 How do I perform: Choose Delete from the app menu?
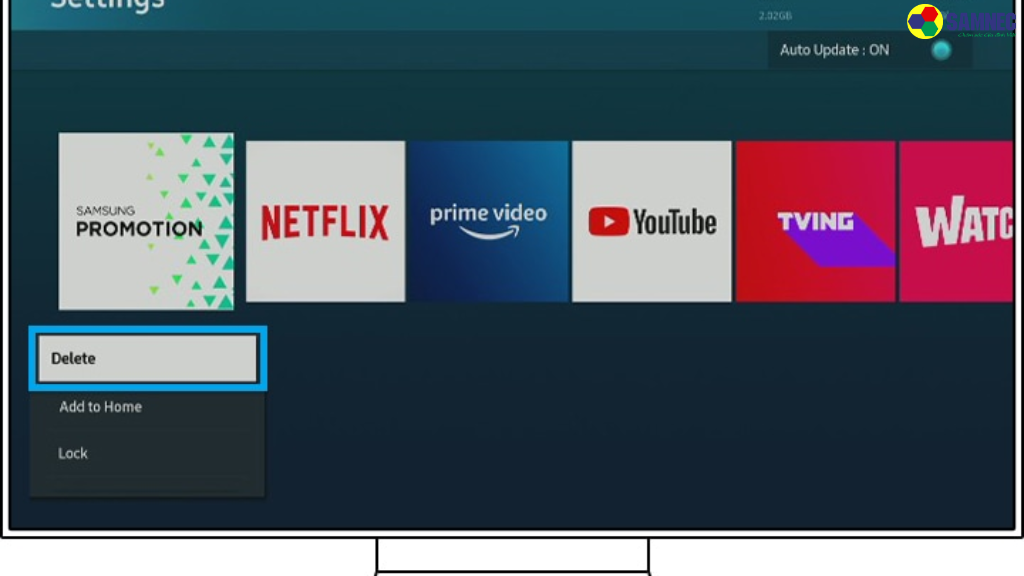(x=148, y=358)
